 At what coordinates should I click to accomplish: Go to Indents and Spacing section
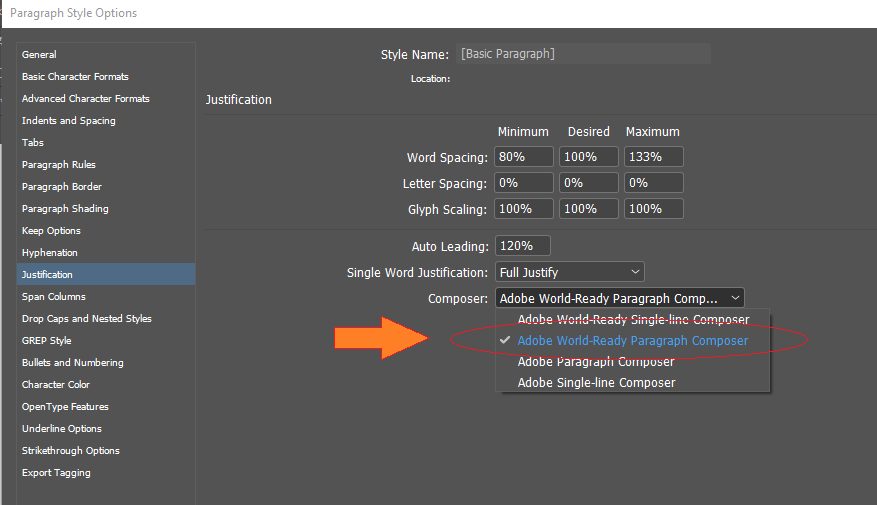click(68, 121)
